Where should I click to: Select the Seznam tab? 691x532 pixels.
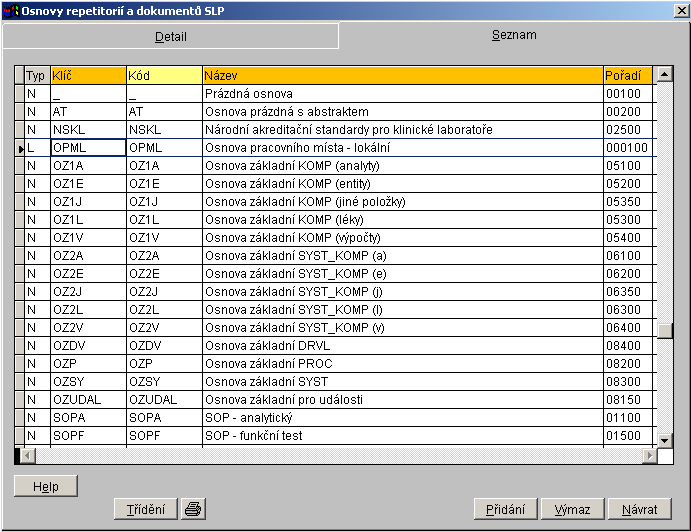click(514, 35)
